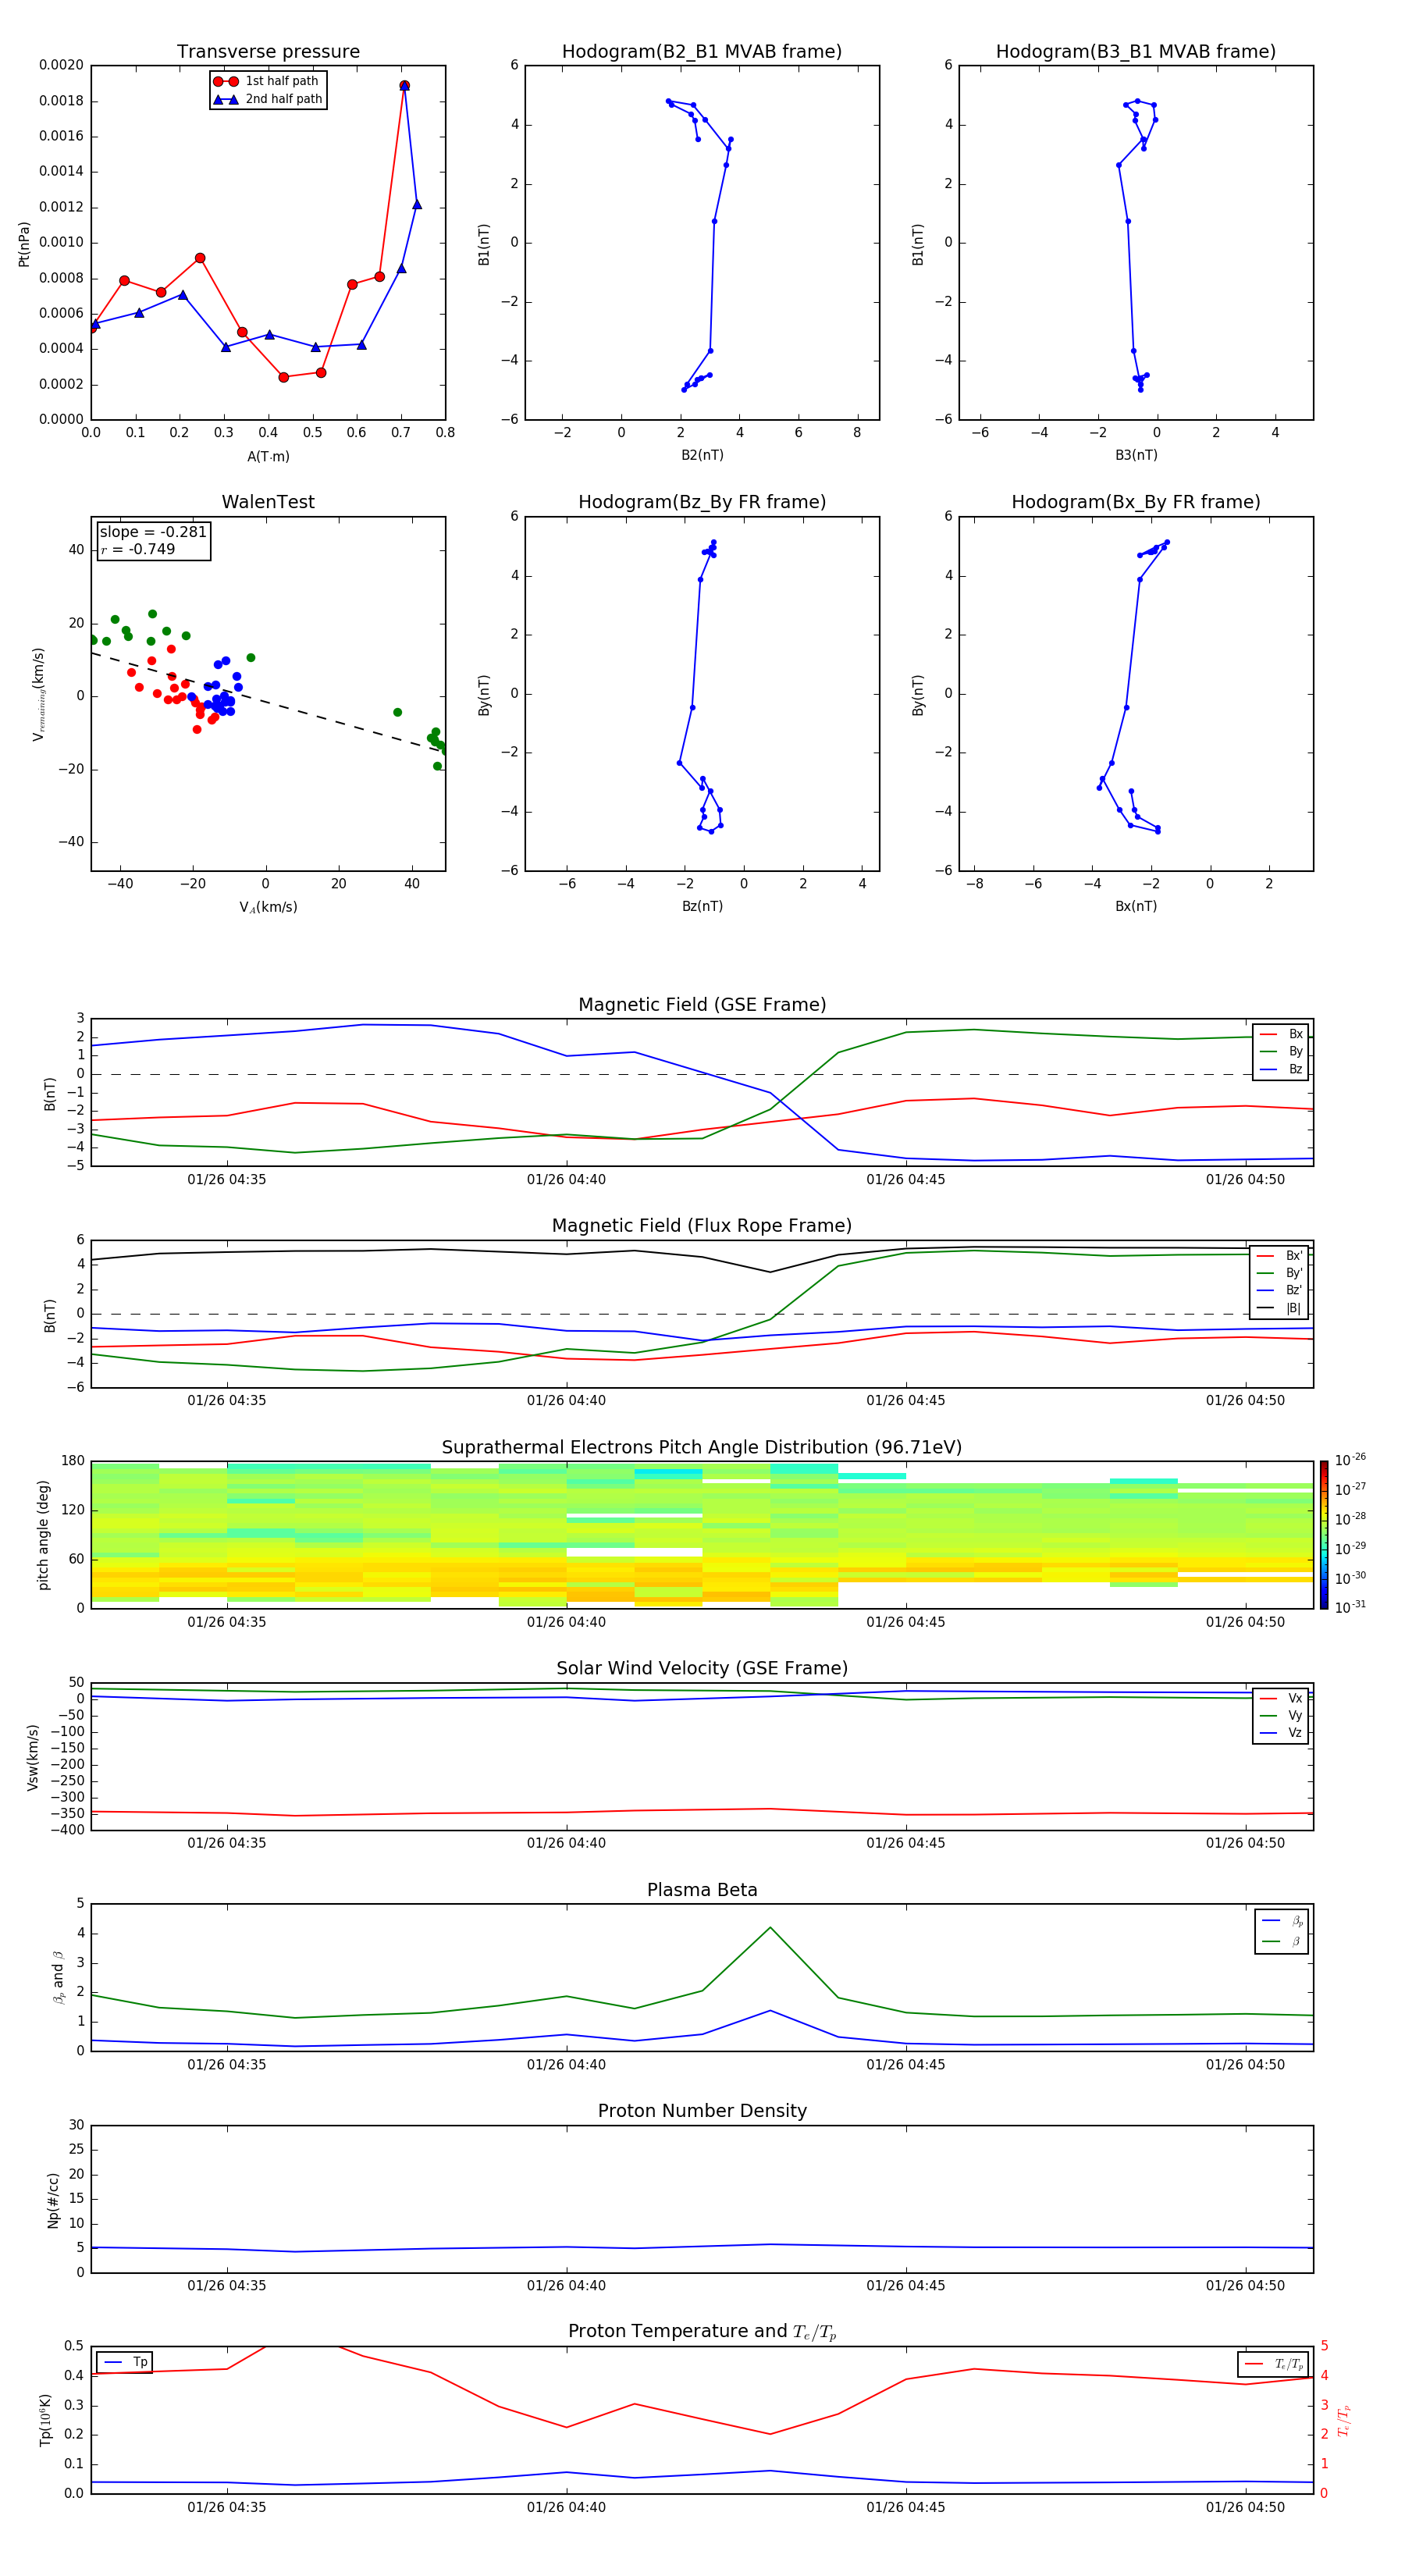
Task: Click the 'pitch angle (deg)' axis label
Action: pos(43,1535)
